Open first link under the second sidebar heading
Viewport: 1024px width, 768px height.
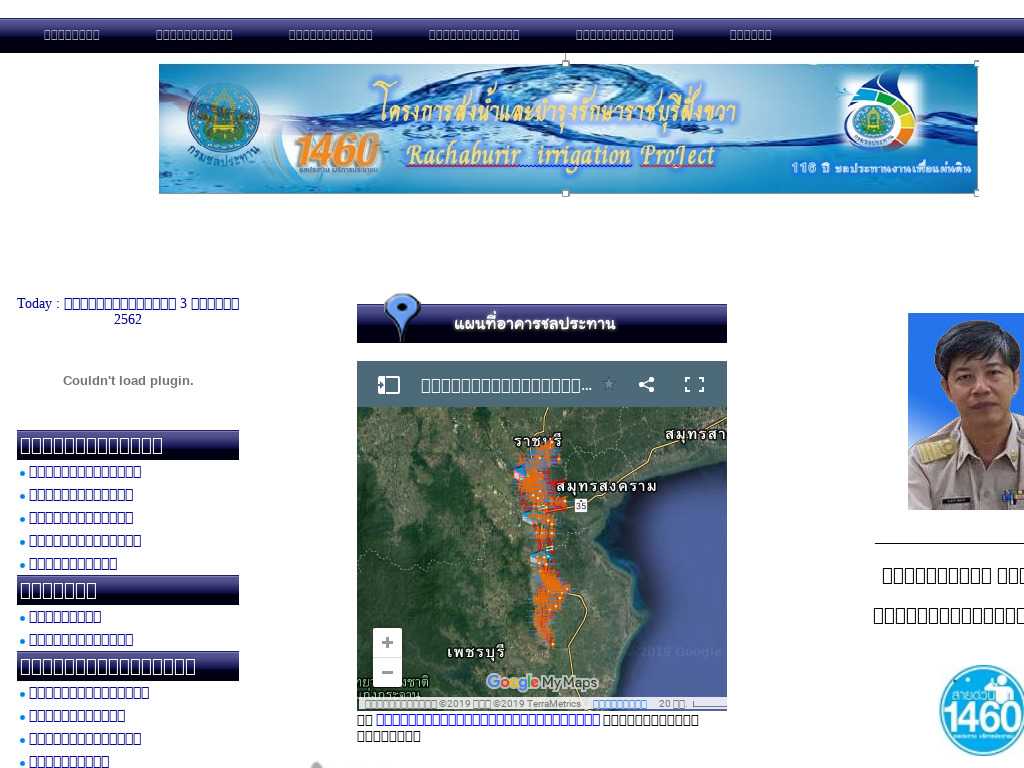pos(65,616)
